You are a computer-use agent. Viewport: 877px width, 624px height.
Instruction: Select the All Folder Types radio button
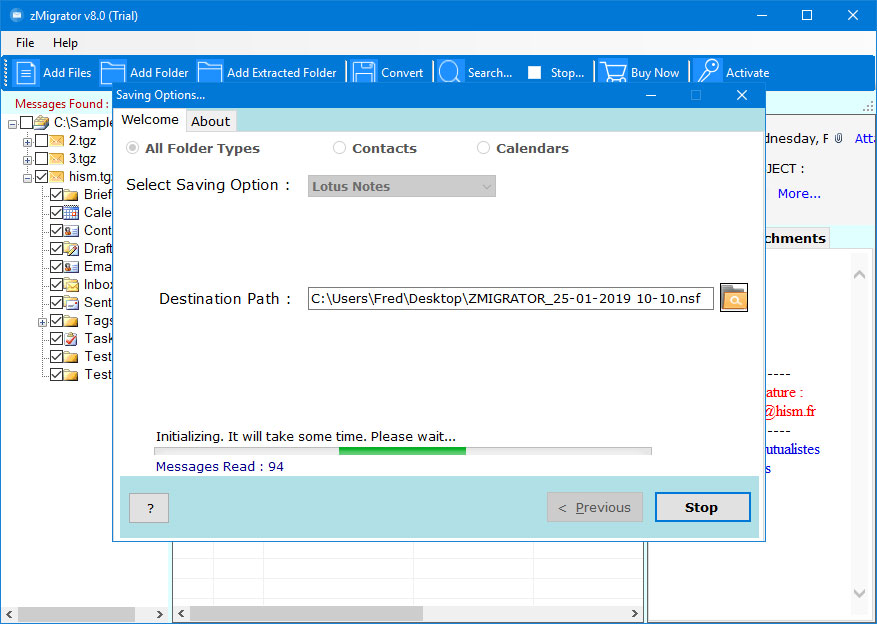[133, 148]
